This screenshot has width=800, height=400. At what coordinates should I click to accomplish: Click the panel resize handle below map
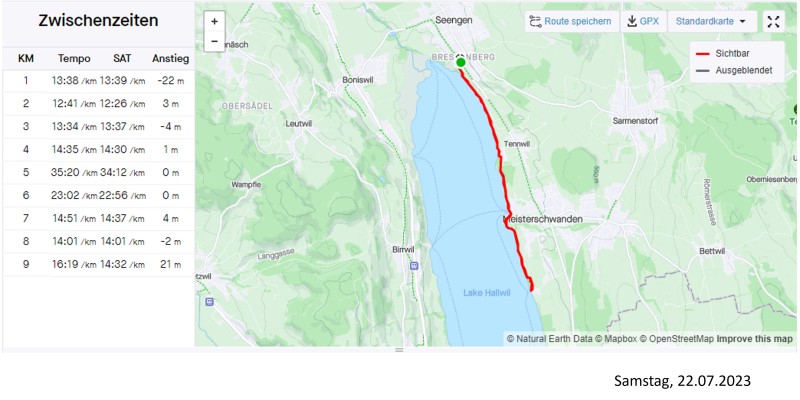pyautogui.click(x=399, y=350)
